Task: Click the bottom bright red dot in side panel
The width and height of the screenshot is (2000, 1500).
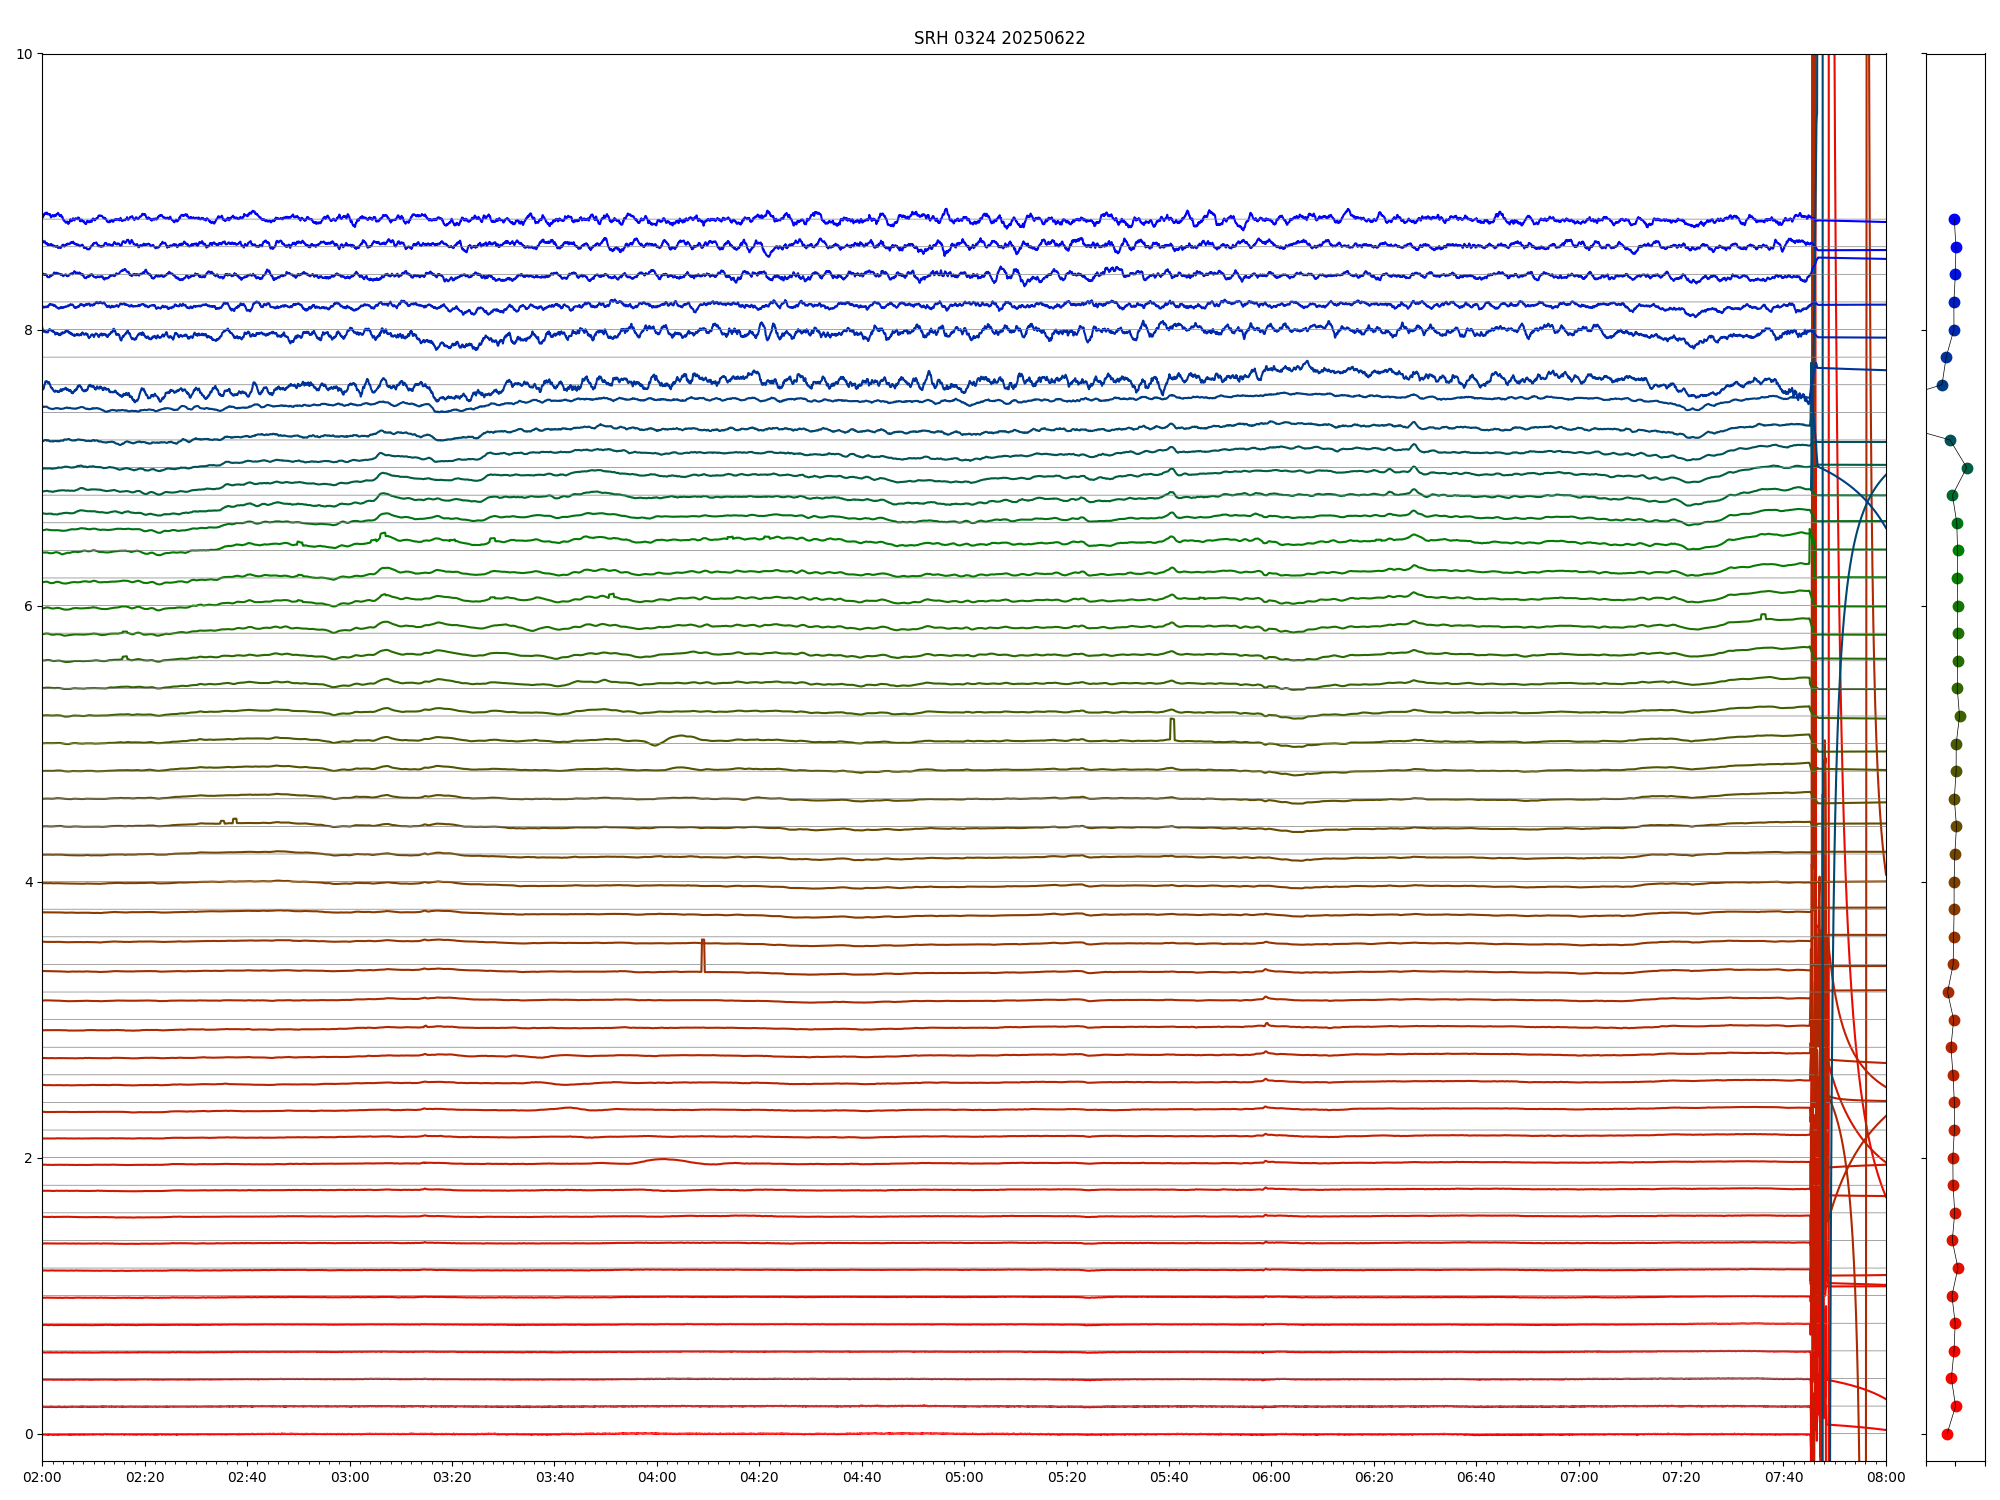Action: click(1947, 1434)
